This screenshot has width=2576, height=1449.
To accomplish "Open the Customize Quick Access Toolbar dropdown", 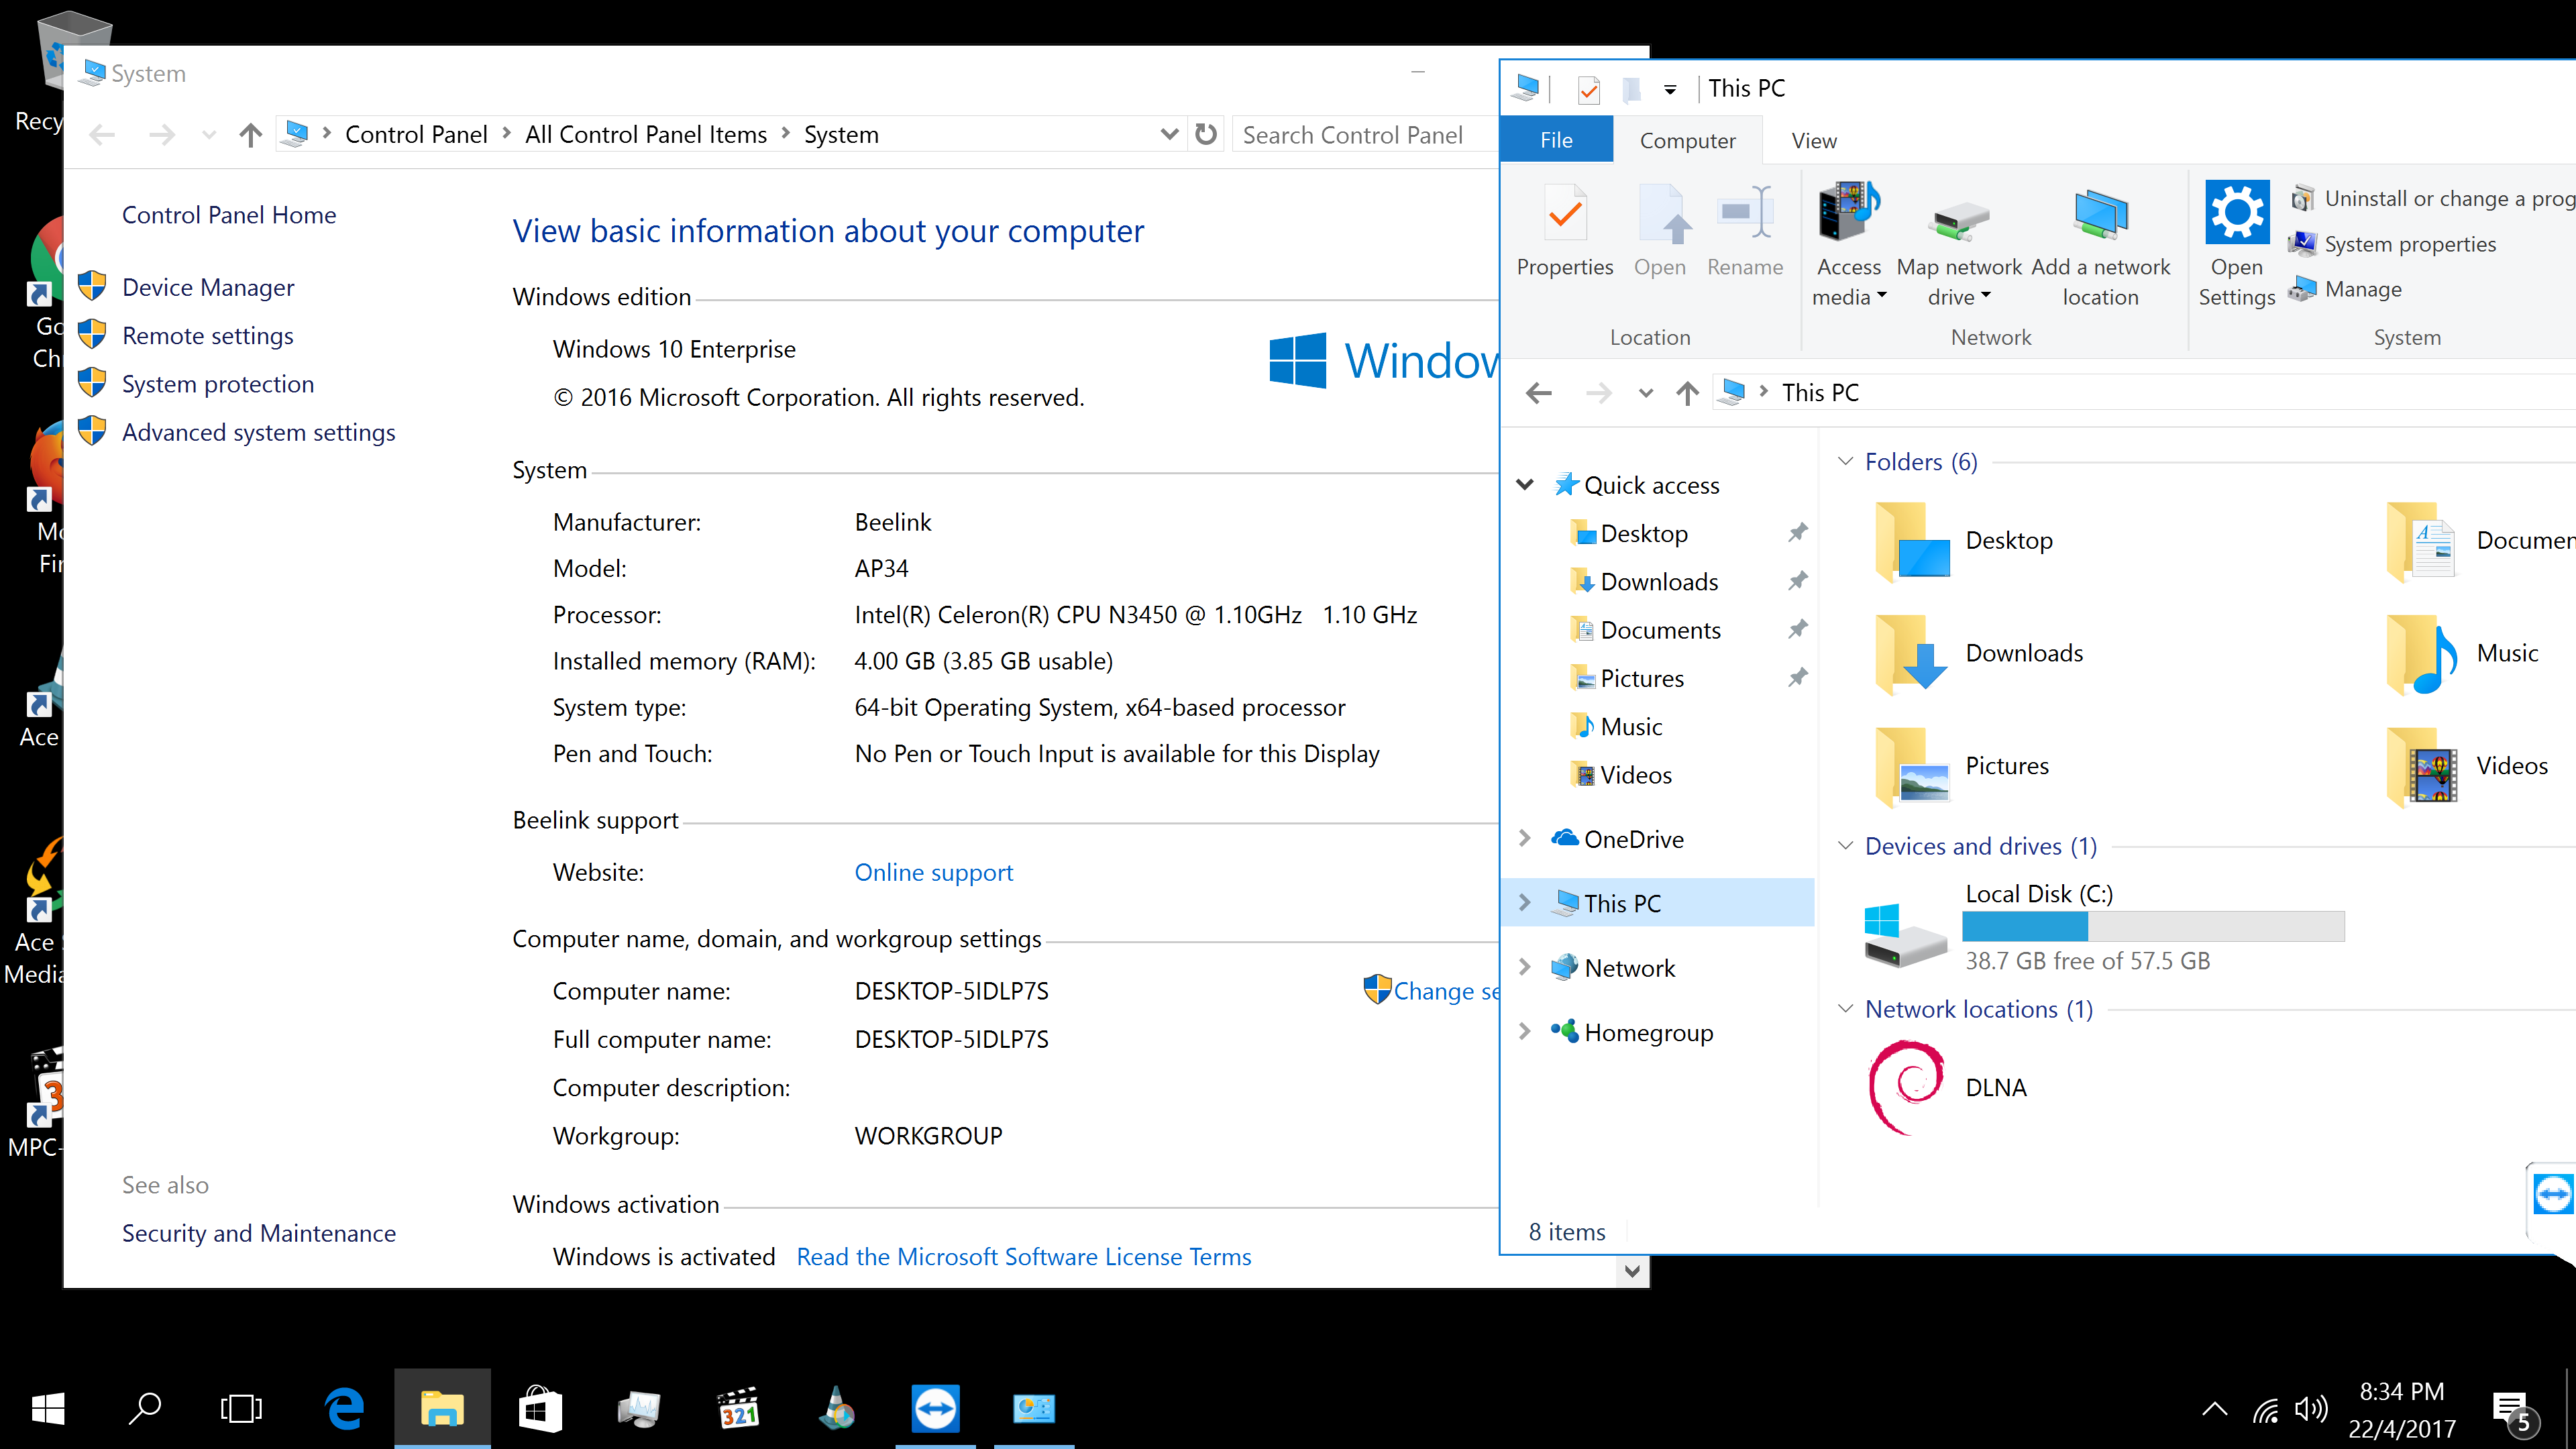I will coord(1669,90).
